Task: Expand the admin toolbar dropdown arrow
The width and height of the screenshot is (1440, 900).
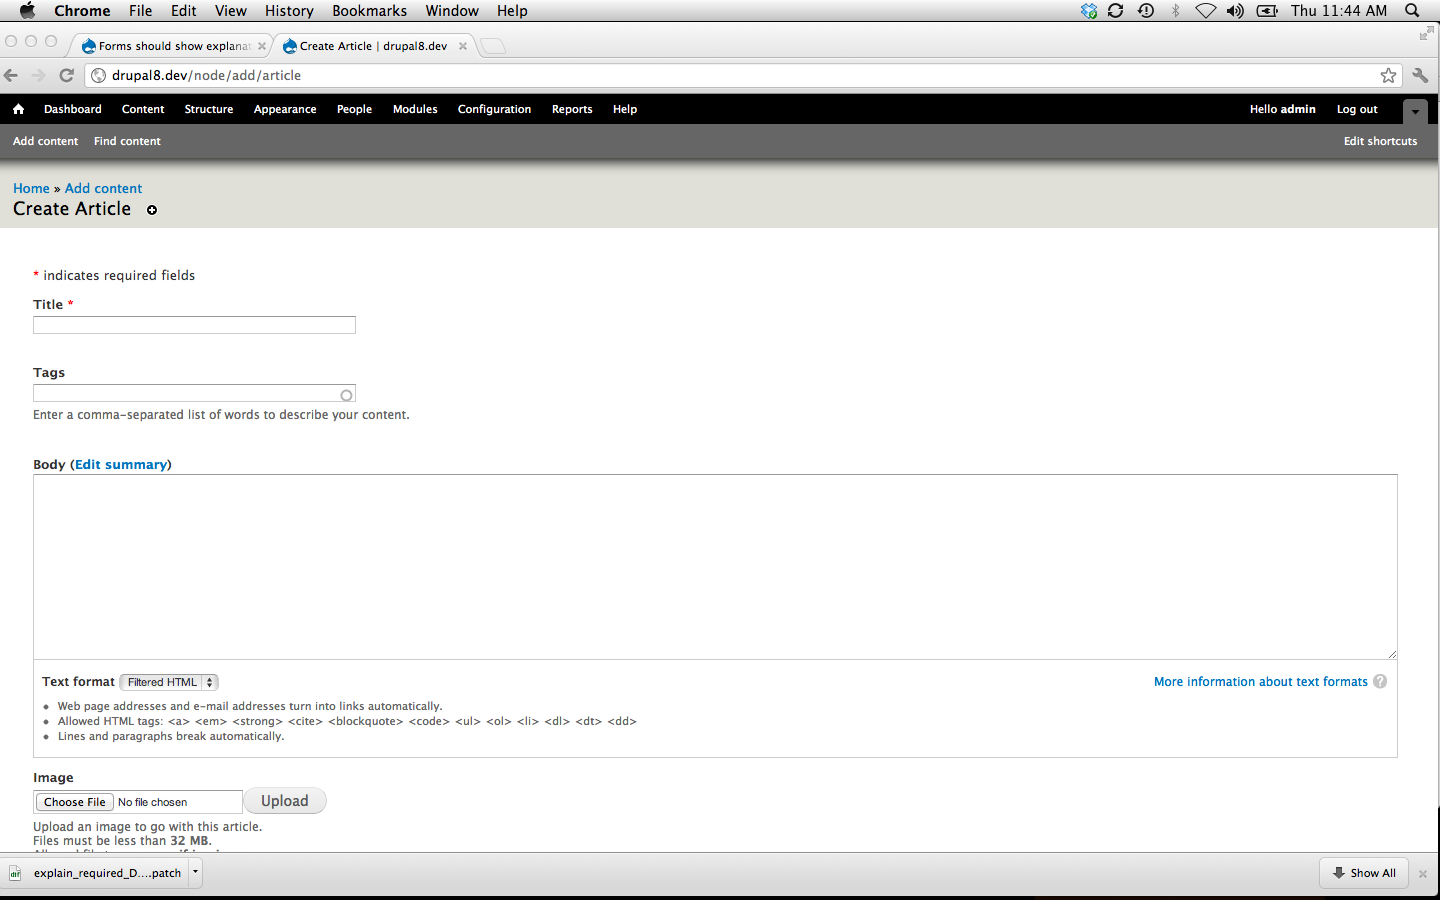Action: [1414, 112]
